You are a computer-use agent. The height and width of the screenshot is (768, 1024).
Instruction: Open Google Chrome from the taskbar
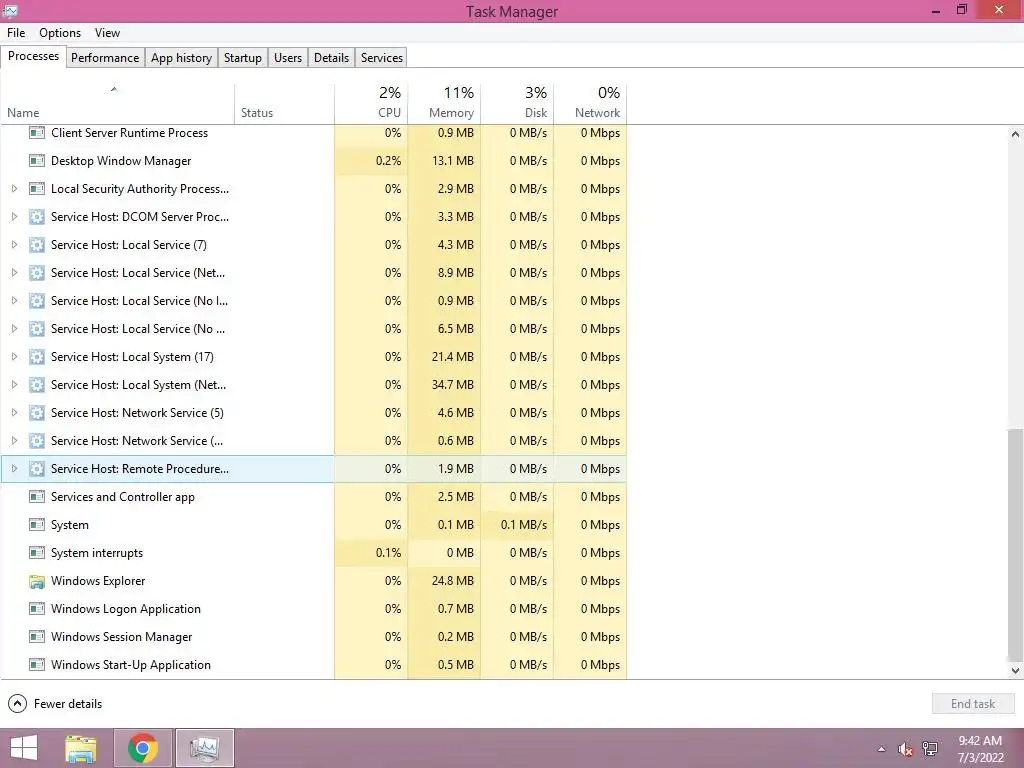(143, 748)
